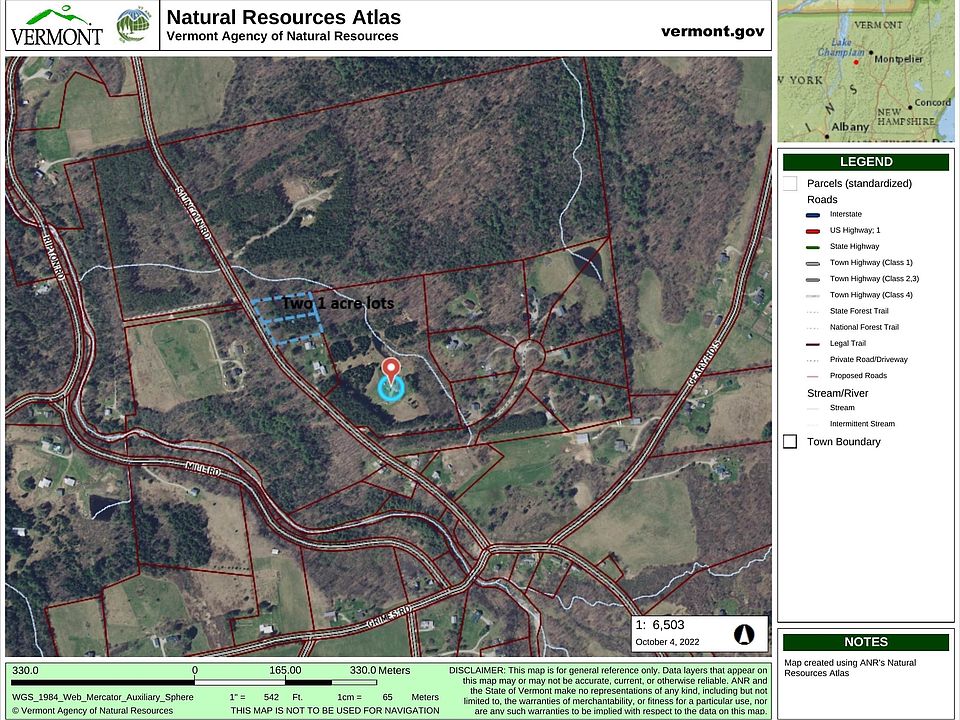Click the Agency of Natural Resources round emblem
Screen dimensions: 960x720
(x=133, y=26)
